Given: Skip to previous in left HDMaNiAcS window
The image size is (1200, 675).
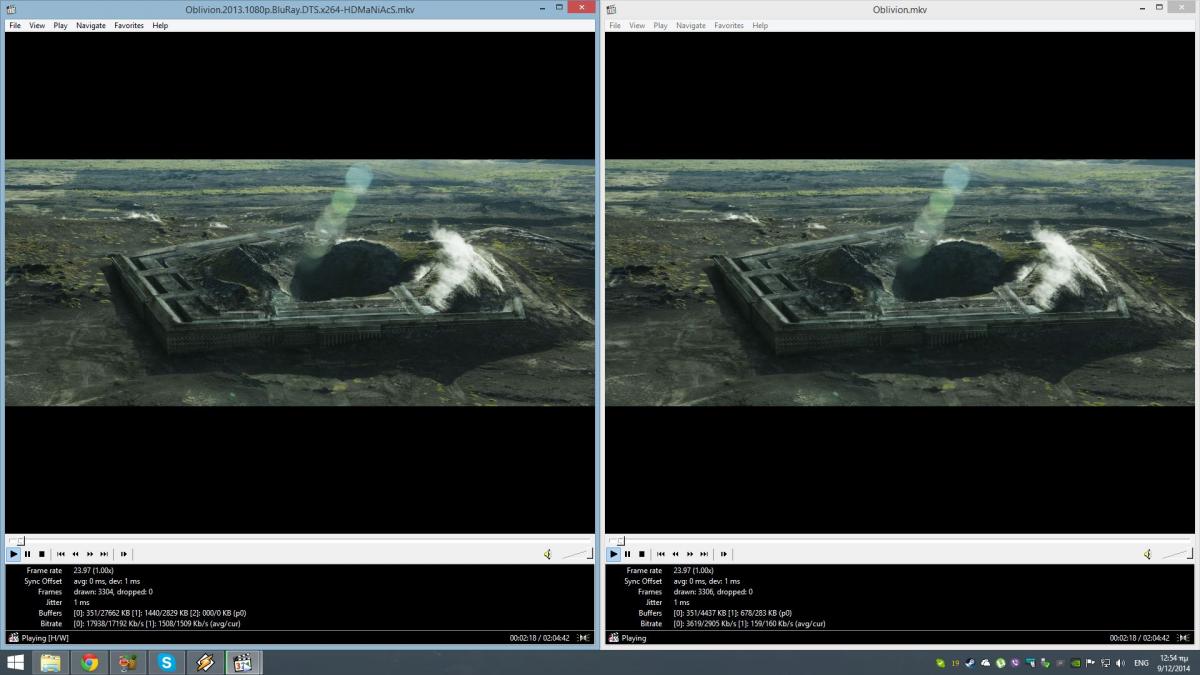Looking at the screenshot, I should point(61,554).
